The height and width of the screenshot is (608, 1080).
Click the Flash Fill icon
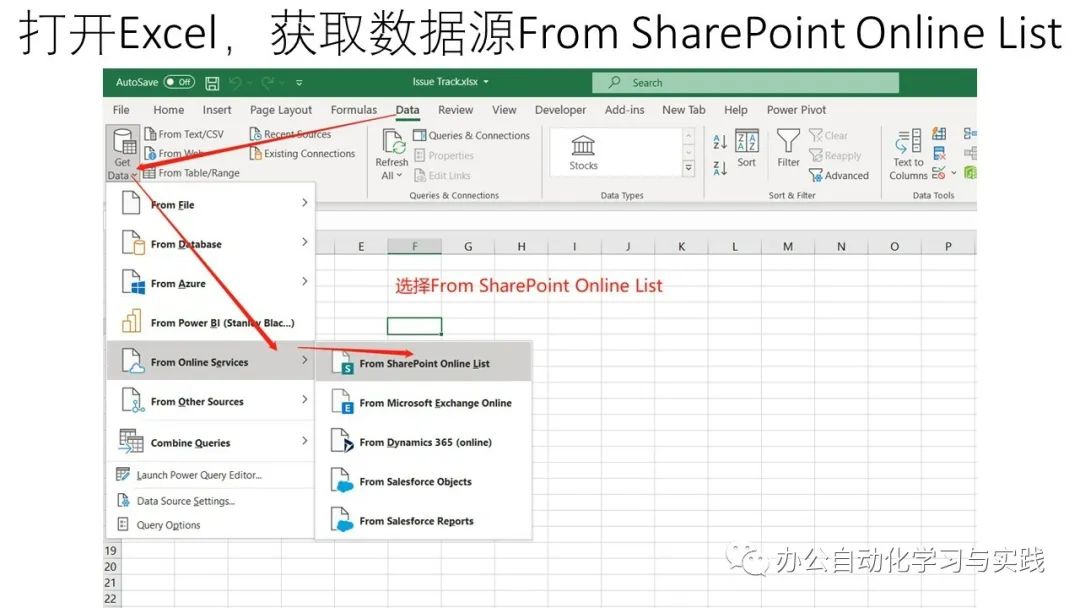[x=939, y=134]
